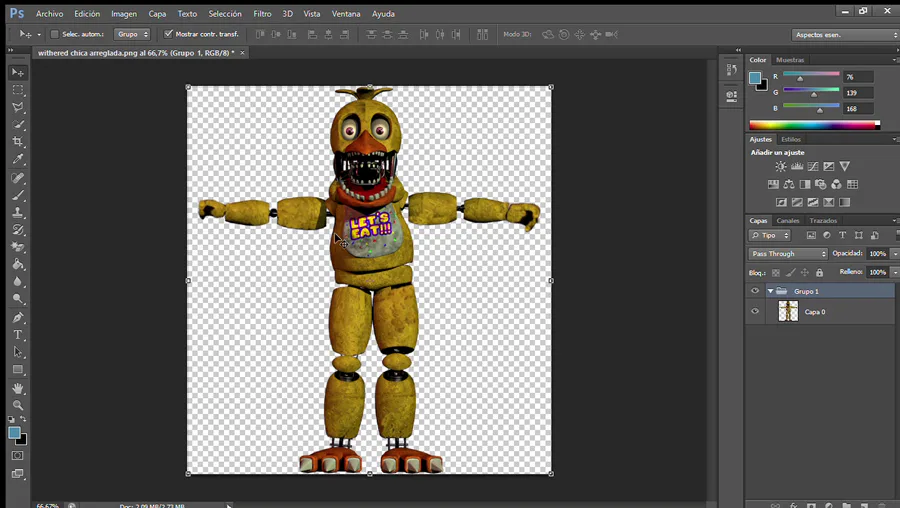The height and width of the screenshot is (508, 900).
Task: Hide the Capa 0 layer
Action: pos(755,311)
